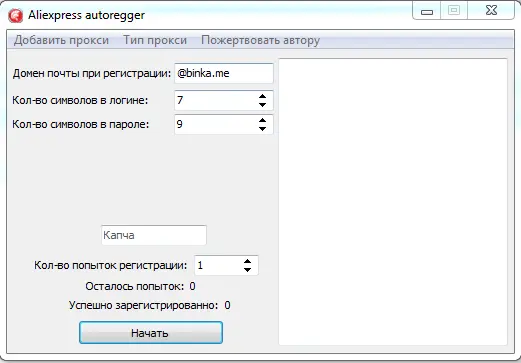Click the disabled maximize window button

coord(454,11)
